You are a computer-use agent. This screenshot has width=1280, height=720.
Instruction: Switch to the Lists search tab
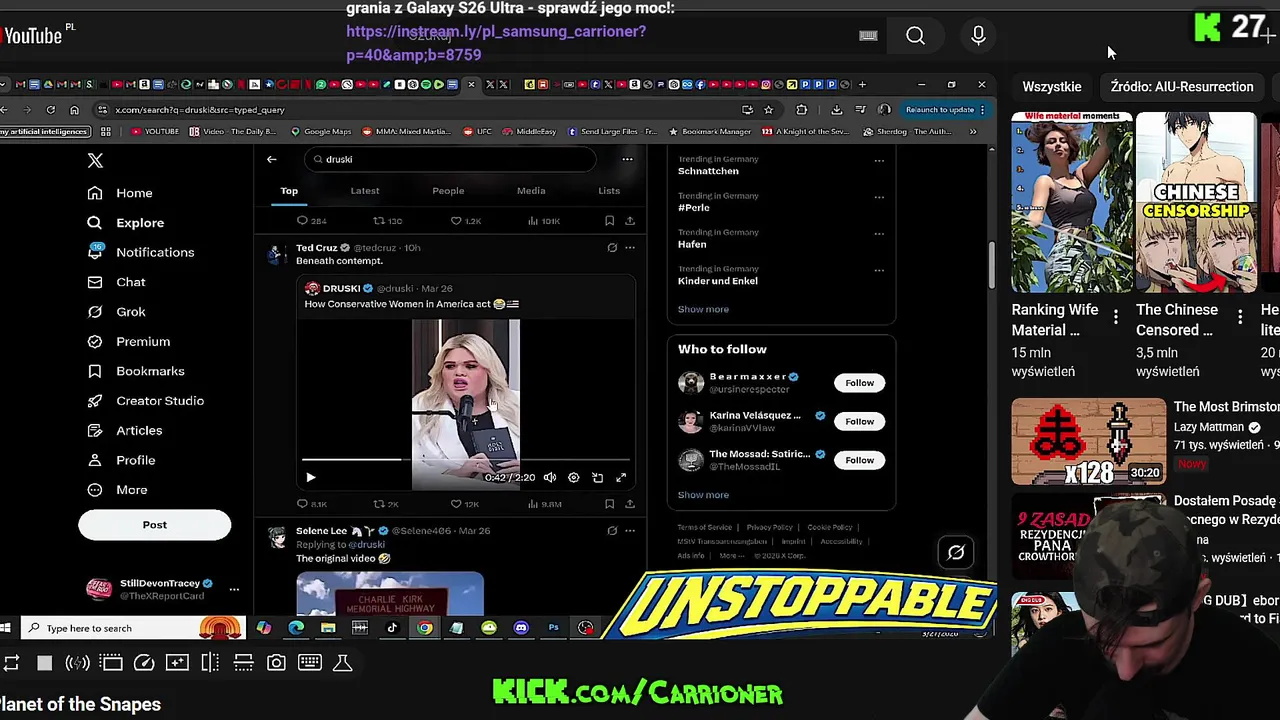click(x=609, y=191)
